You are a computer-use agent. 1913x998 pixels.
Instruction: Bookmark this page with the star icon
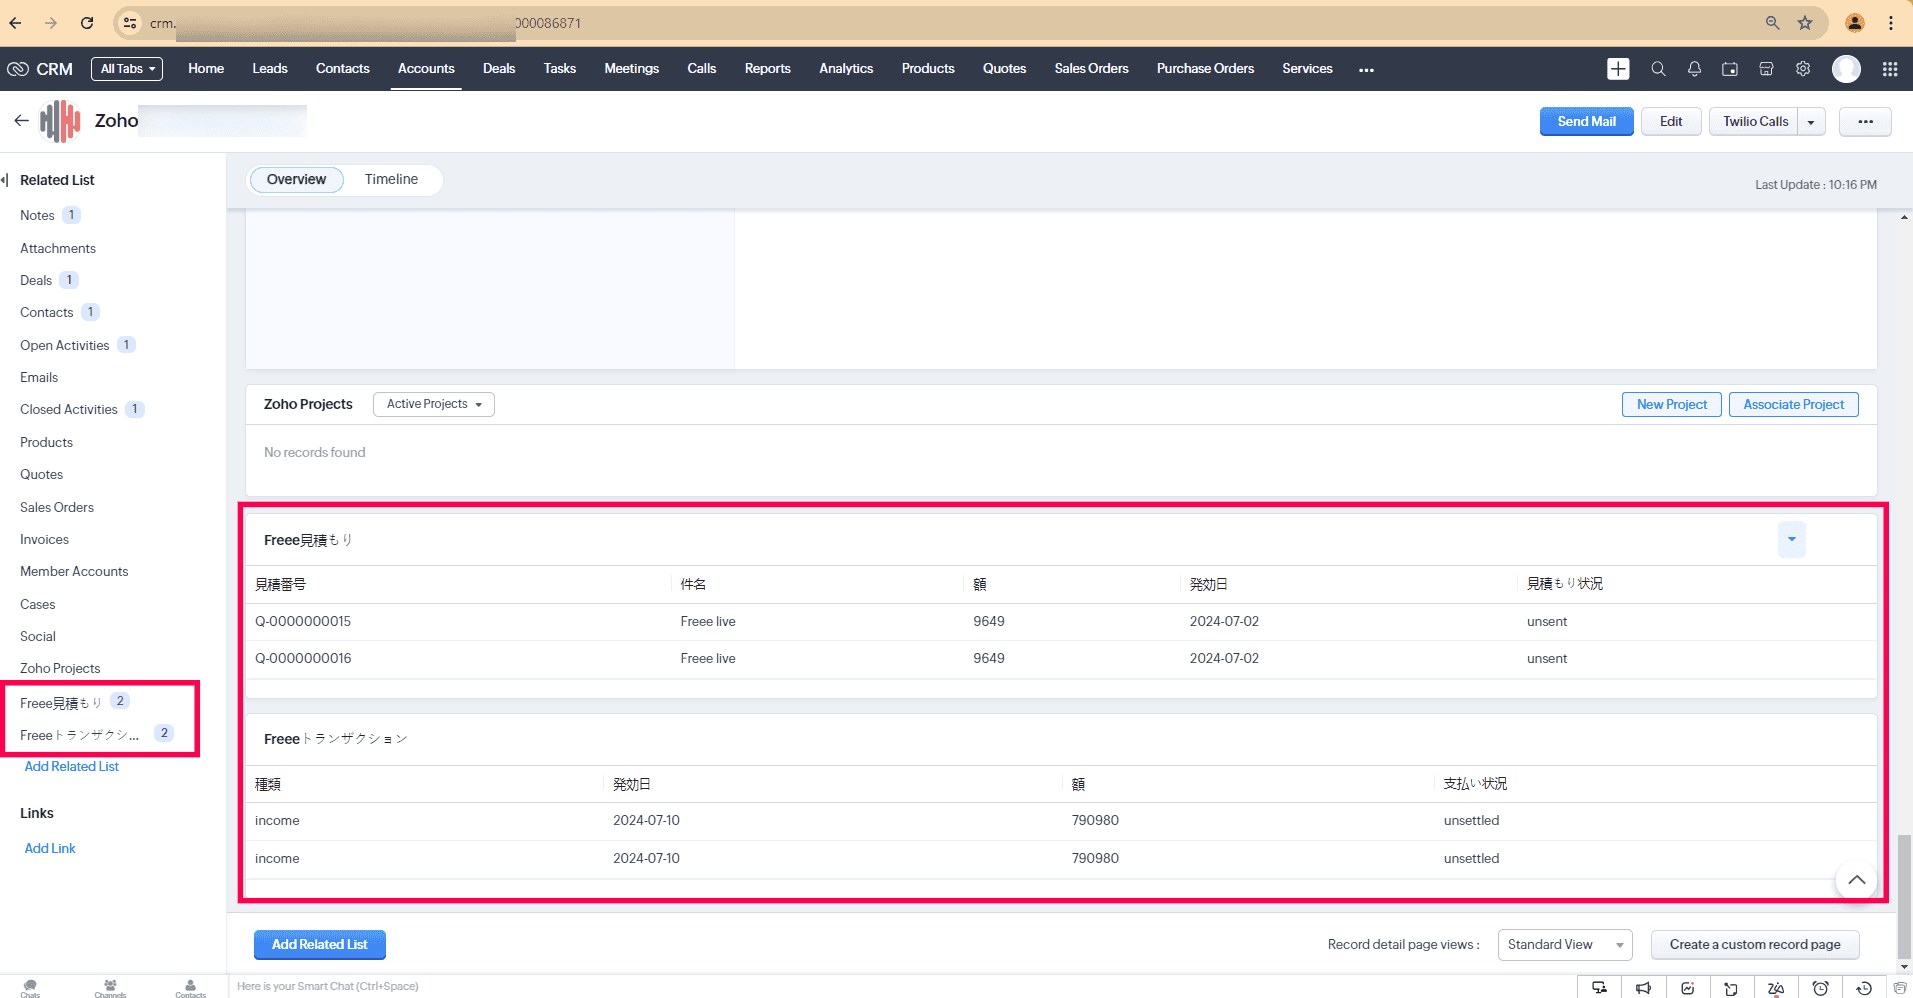[x=1805, y=23]
